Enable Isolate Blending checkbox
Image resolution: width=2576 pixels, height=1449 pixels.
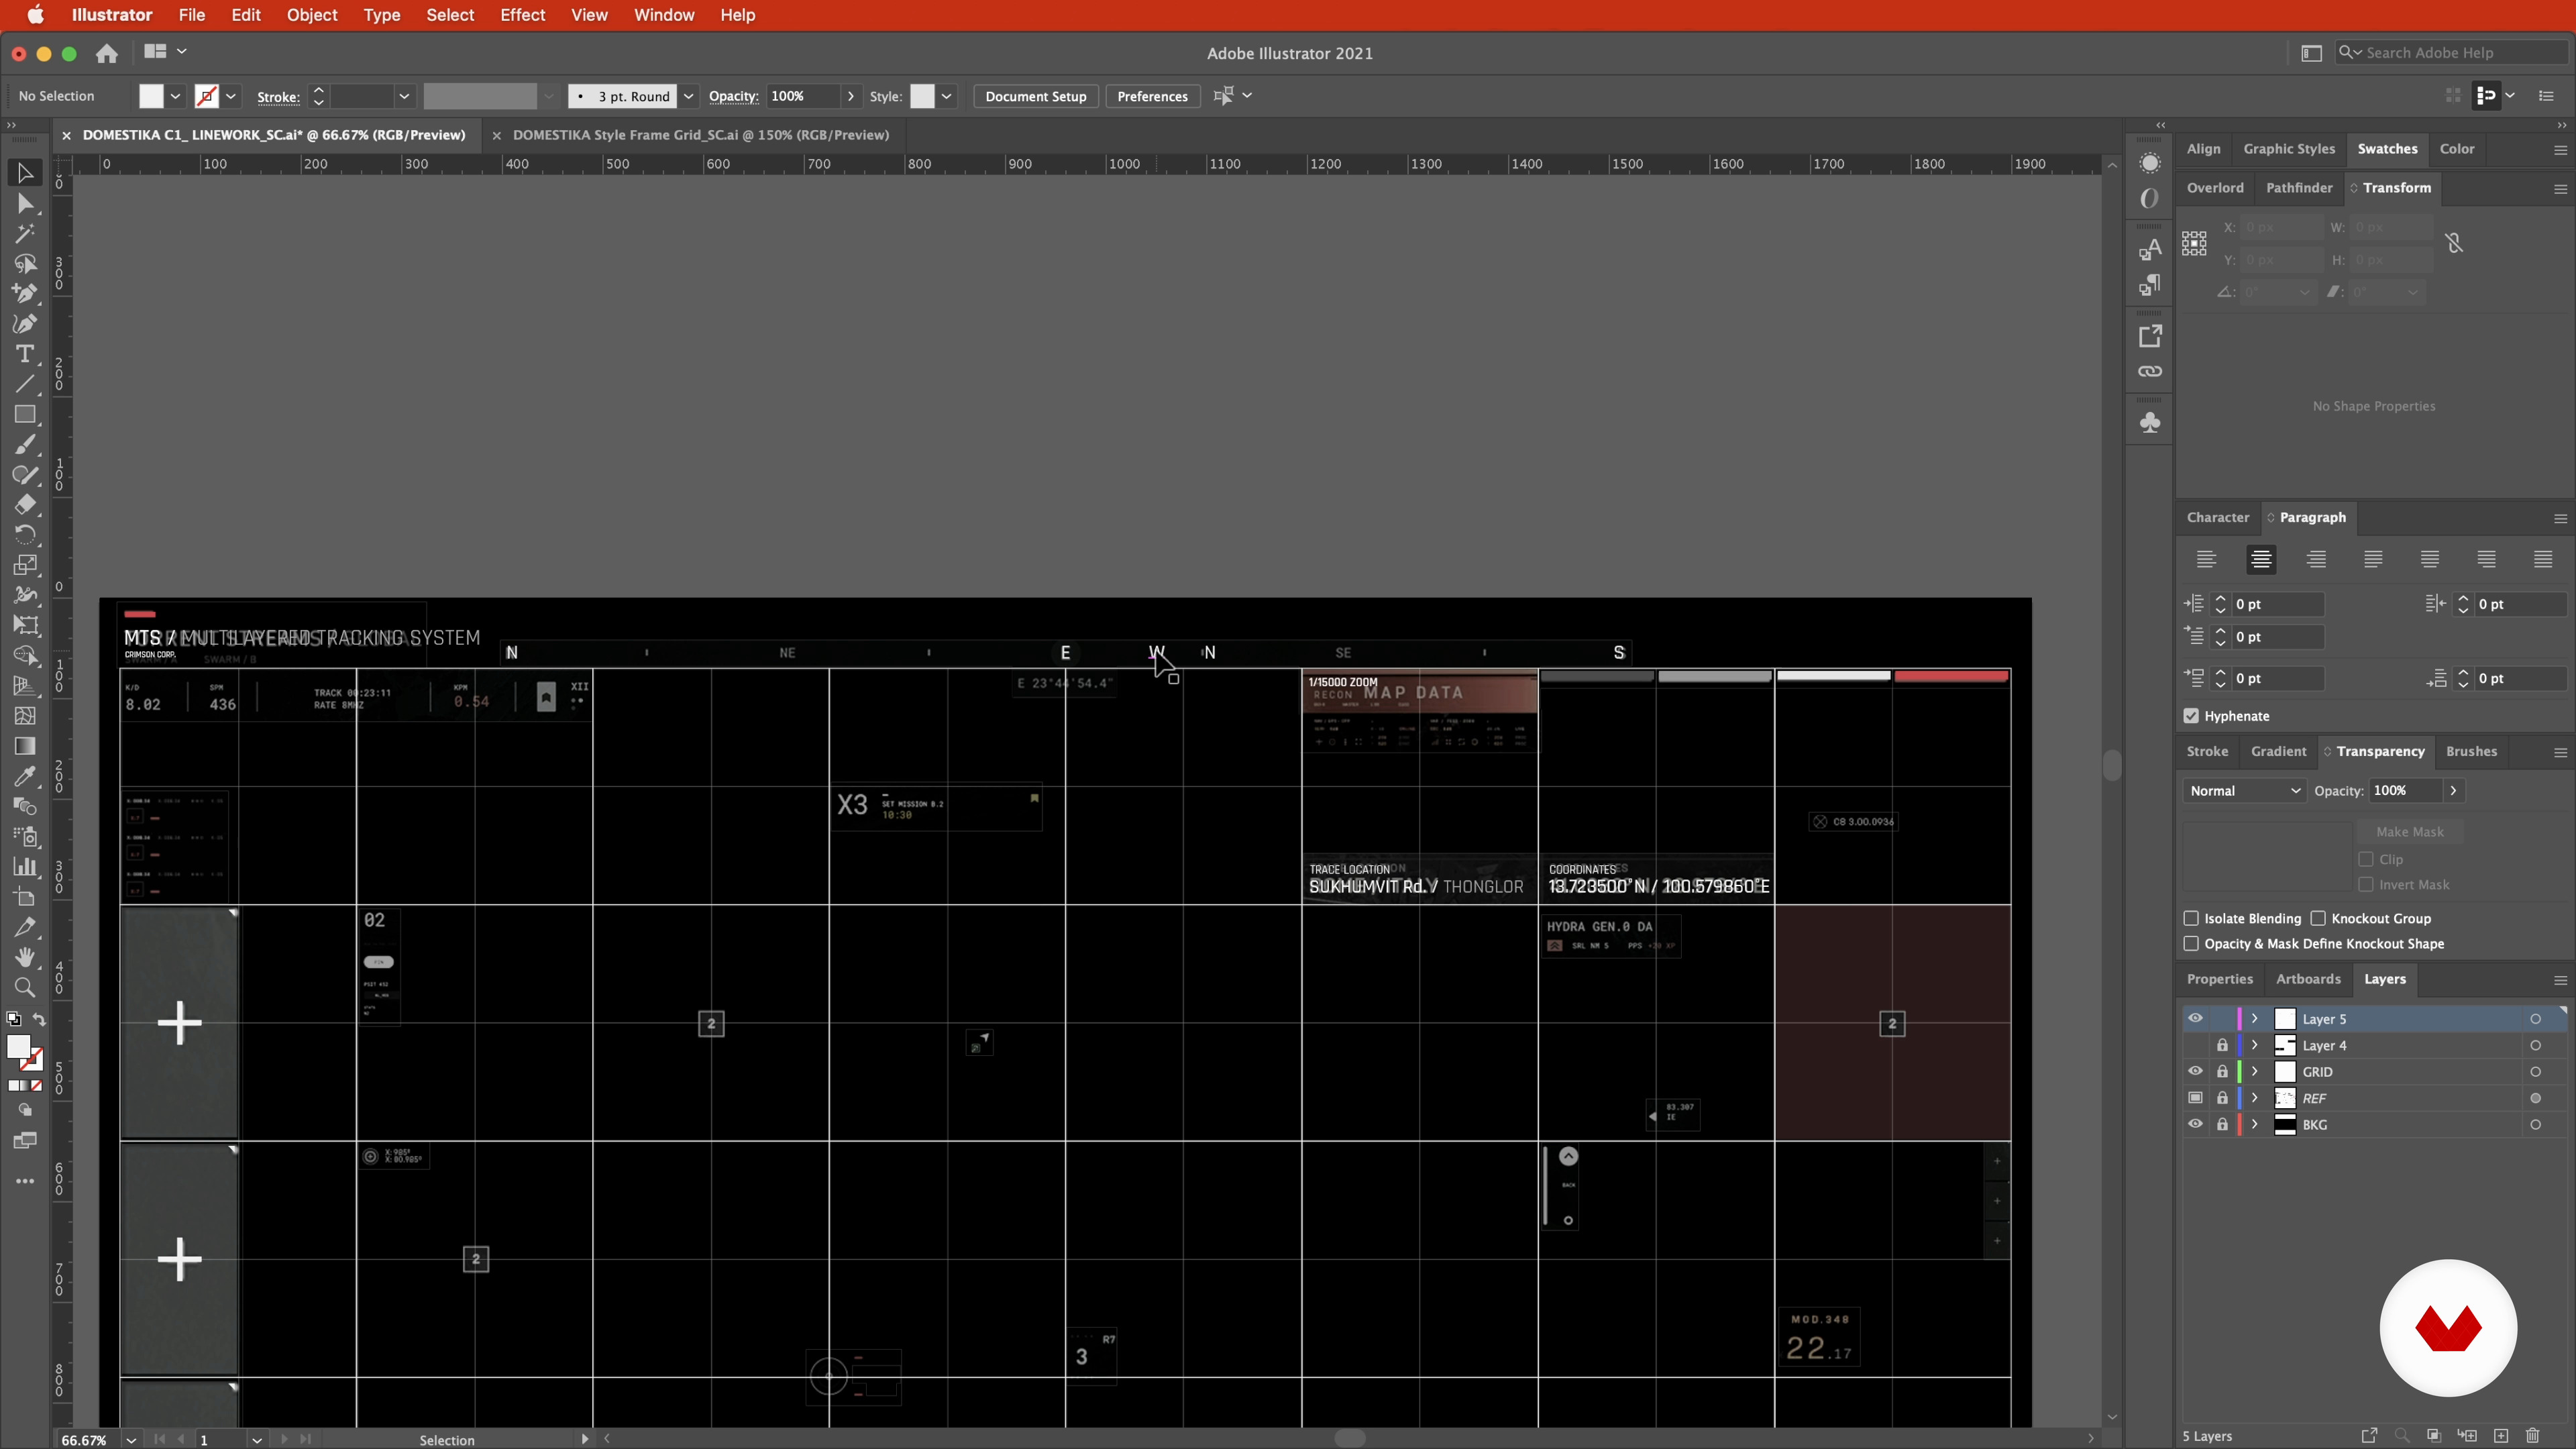(x=2191, y=918)
